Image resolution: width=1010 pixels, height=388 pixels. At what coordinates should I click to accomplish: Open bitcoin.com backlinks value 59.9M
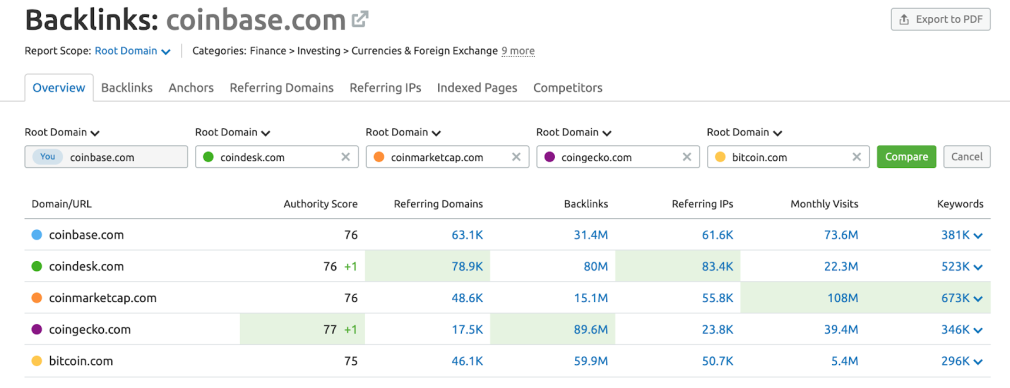point(591,361)
